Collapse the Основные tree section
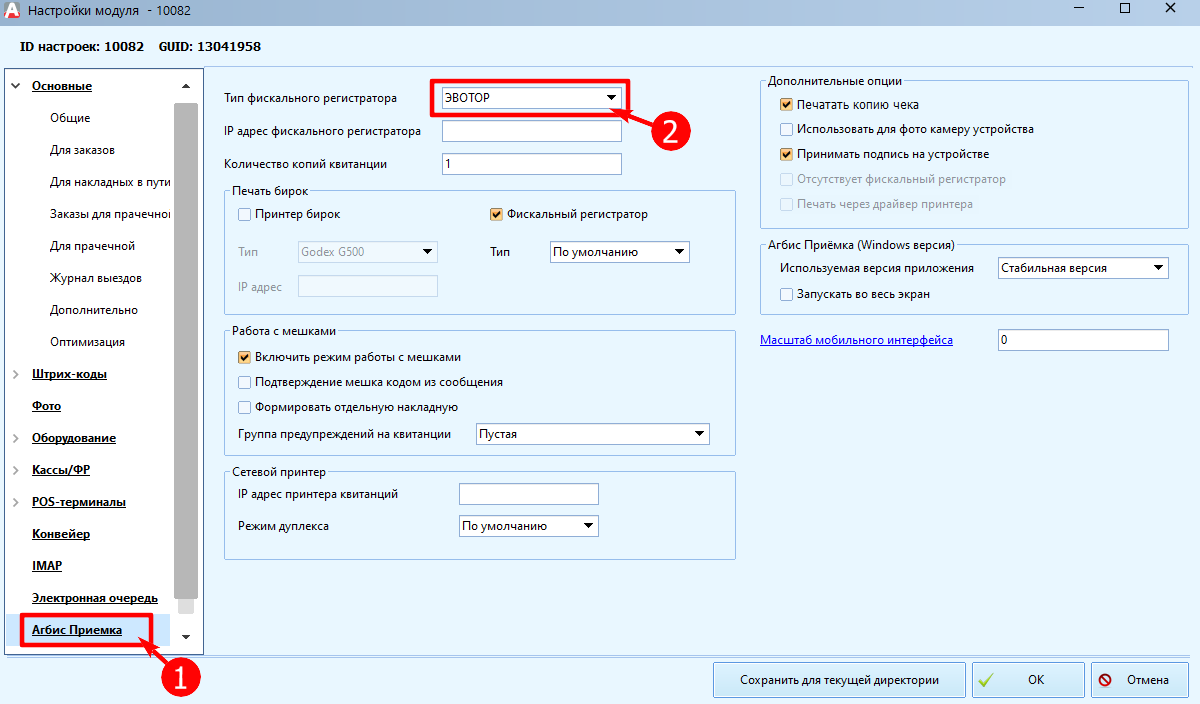Image resolution: width=1200 pixels, height=704 pixels. 16,86
